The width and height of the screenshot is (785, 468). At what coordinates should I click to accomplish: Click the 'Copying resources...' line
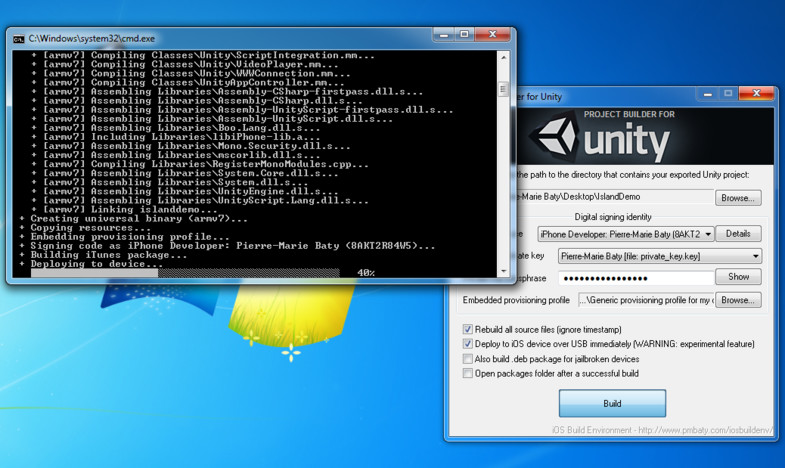point(90,228)
